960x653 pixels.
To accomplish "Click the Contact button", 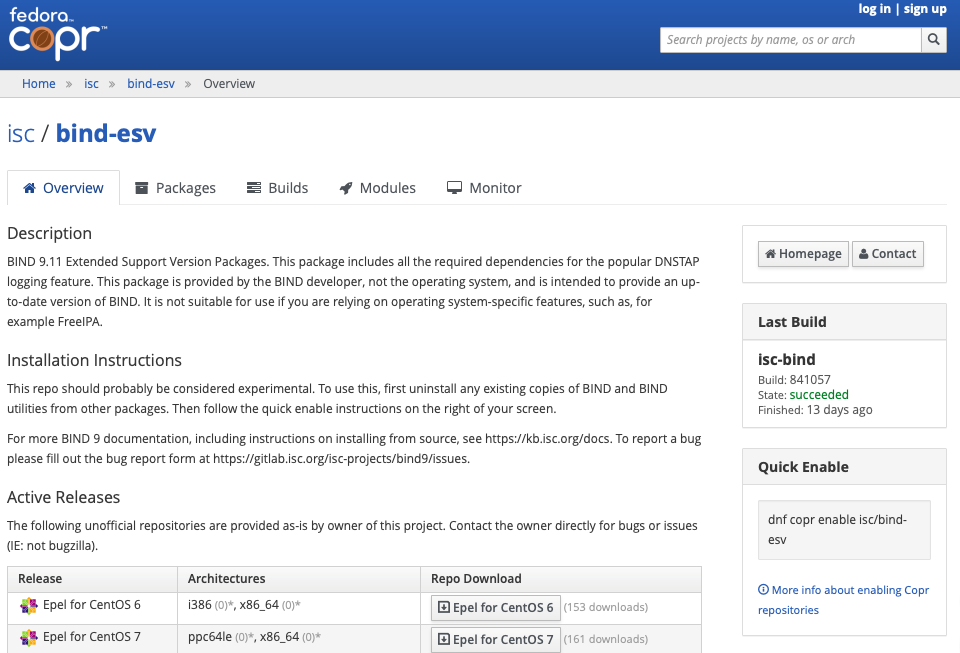I will [888, 254].
